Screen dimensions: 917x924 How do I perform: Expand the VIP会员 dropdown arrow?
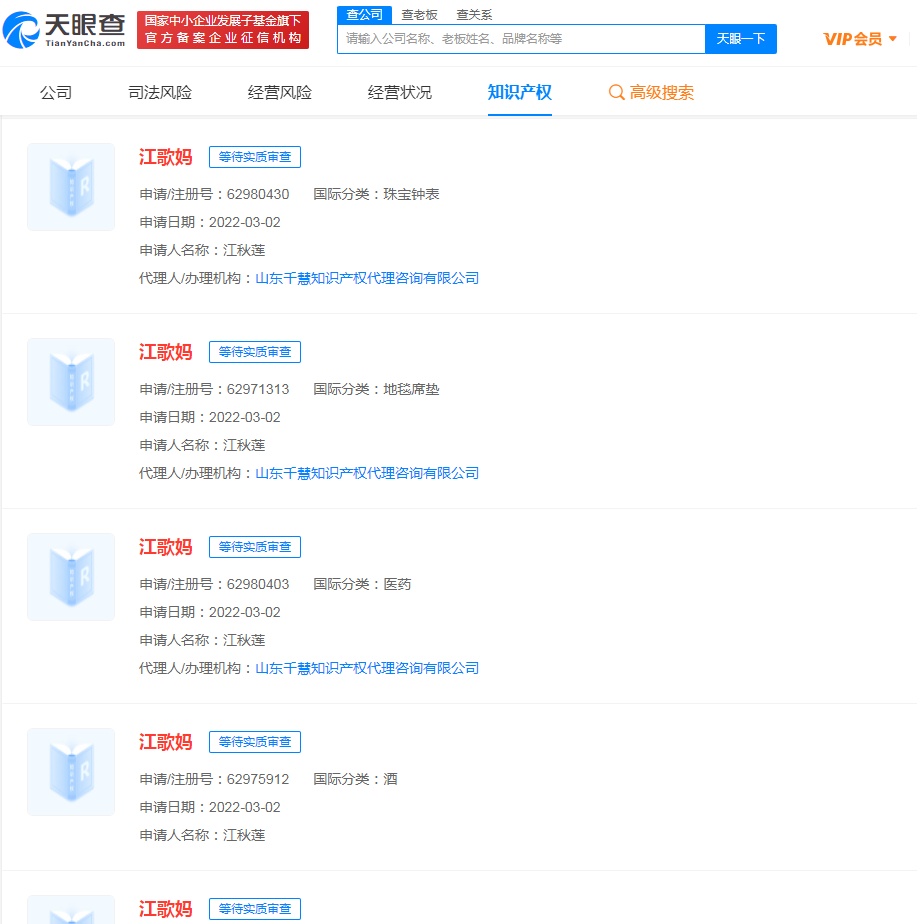coord(893,39)
